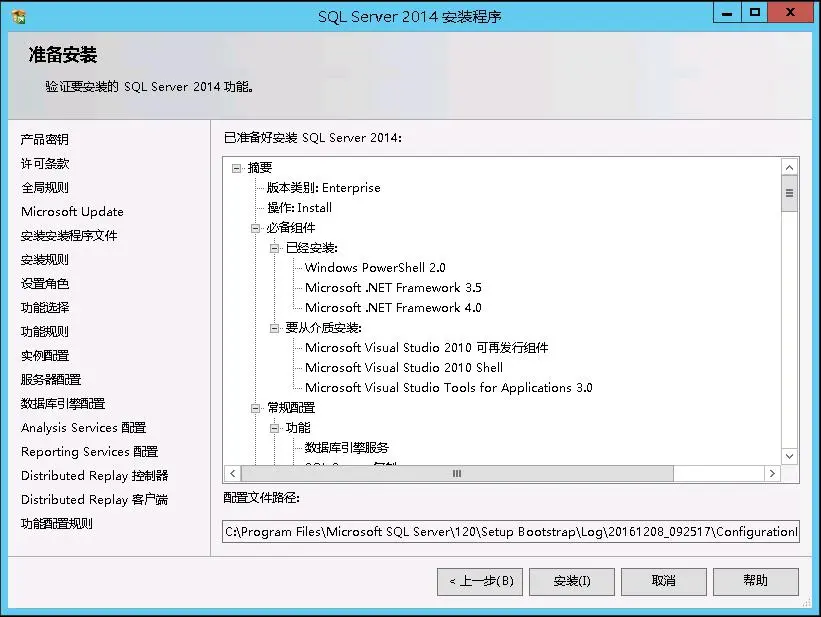This screenshot has height=617, width=821.
Task: Collapse the 要从介质安装 tree node
Action: point(274,328)
